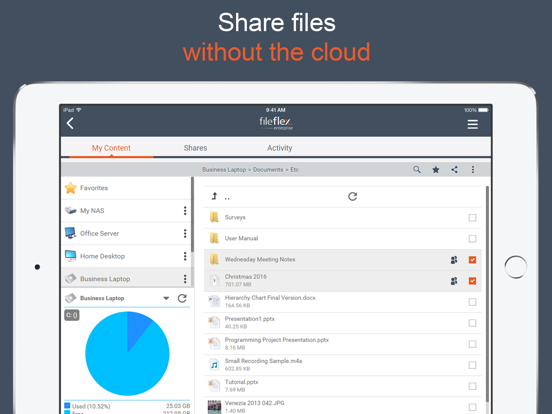Viewport: 552px width, 414px height.
Task: Click the Christmas 2016 file icon
Action: coord(214,281)
